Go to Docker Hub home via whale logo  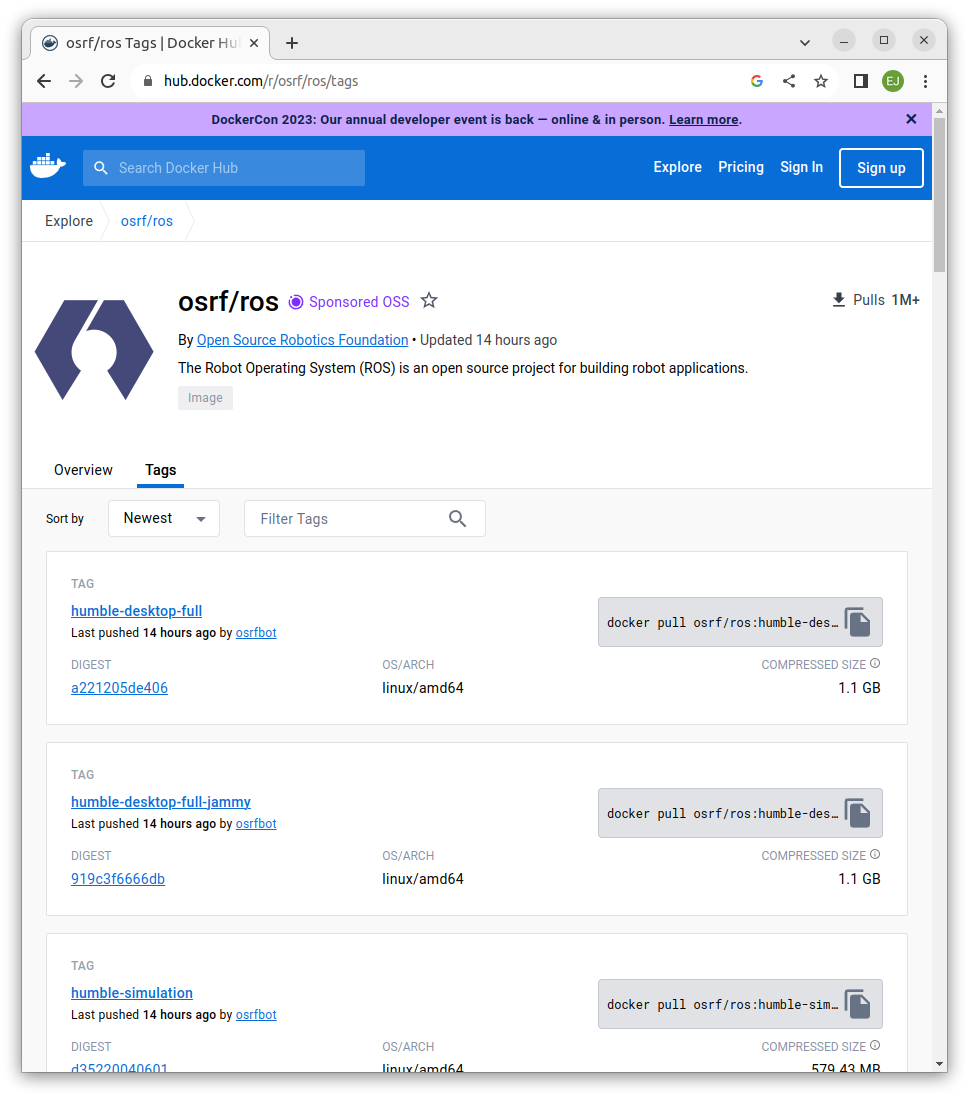[x=48, y=167]
